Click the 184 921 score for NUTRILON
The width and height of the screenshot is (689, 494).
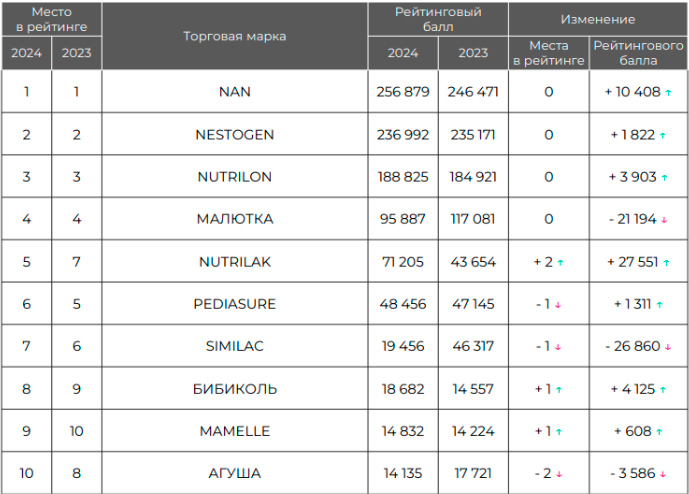[x=473, y=177]
